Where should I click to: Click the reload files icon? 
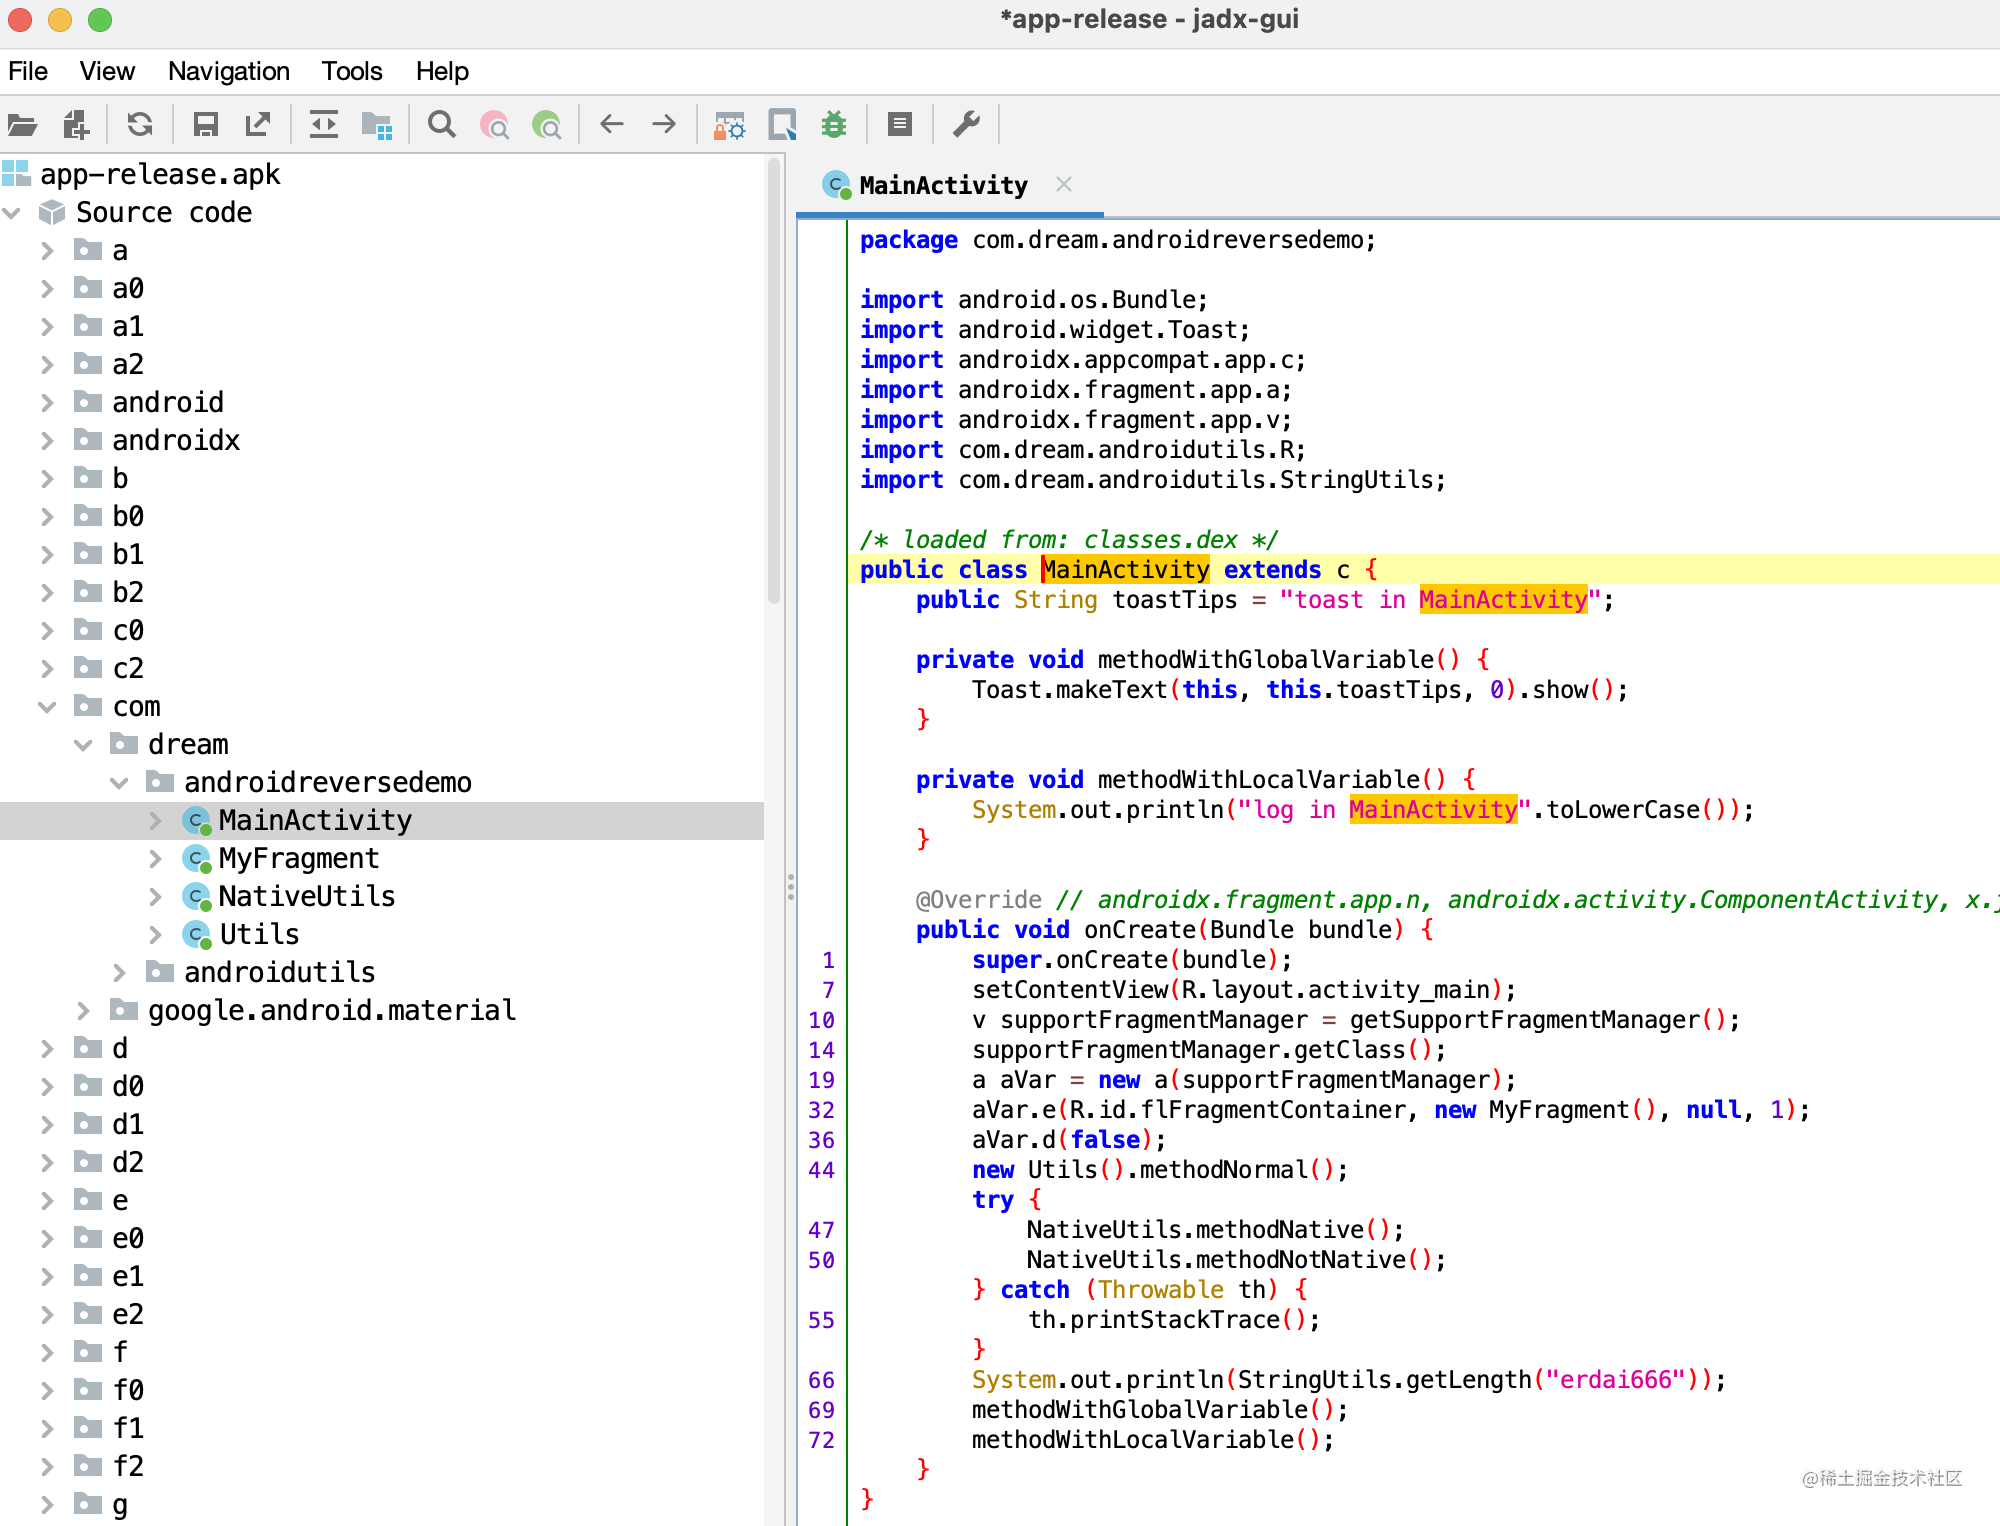[140, 125]
